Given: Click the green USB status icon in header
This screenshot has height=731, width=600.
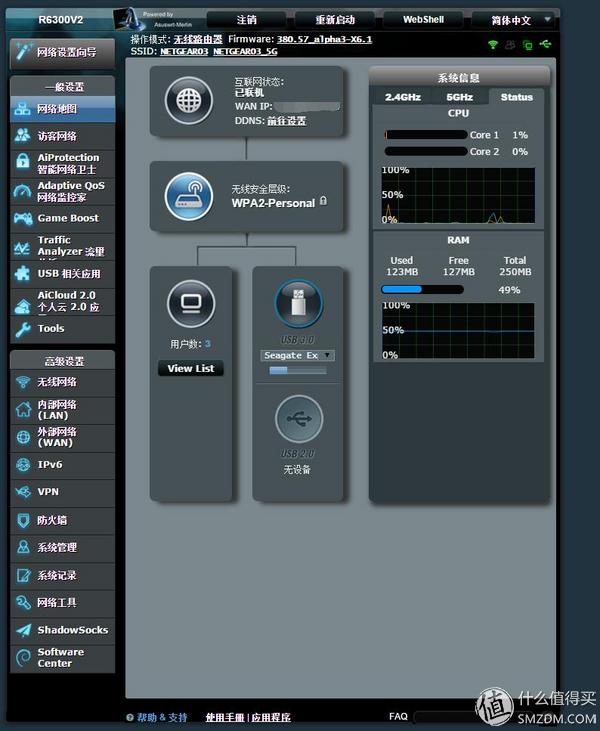Looking at the screenshot, I should point(545,44).
